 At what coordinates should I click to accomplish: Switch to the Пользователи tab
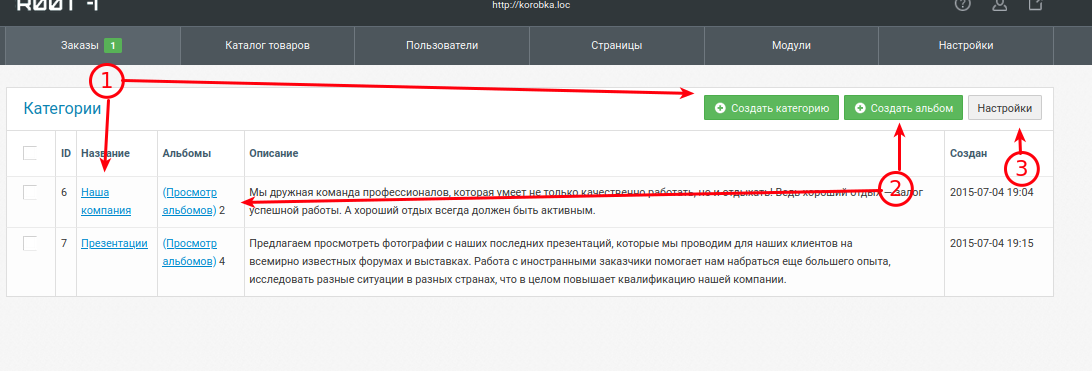point(442,46)
